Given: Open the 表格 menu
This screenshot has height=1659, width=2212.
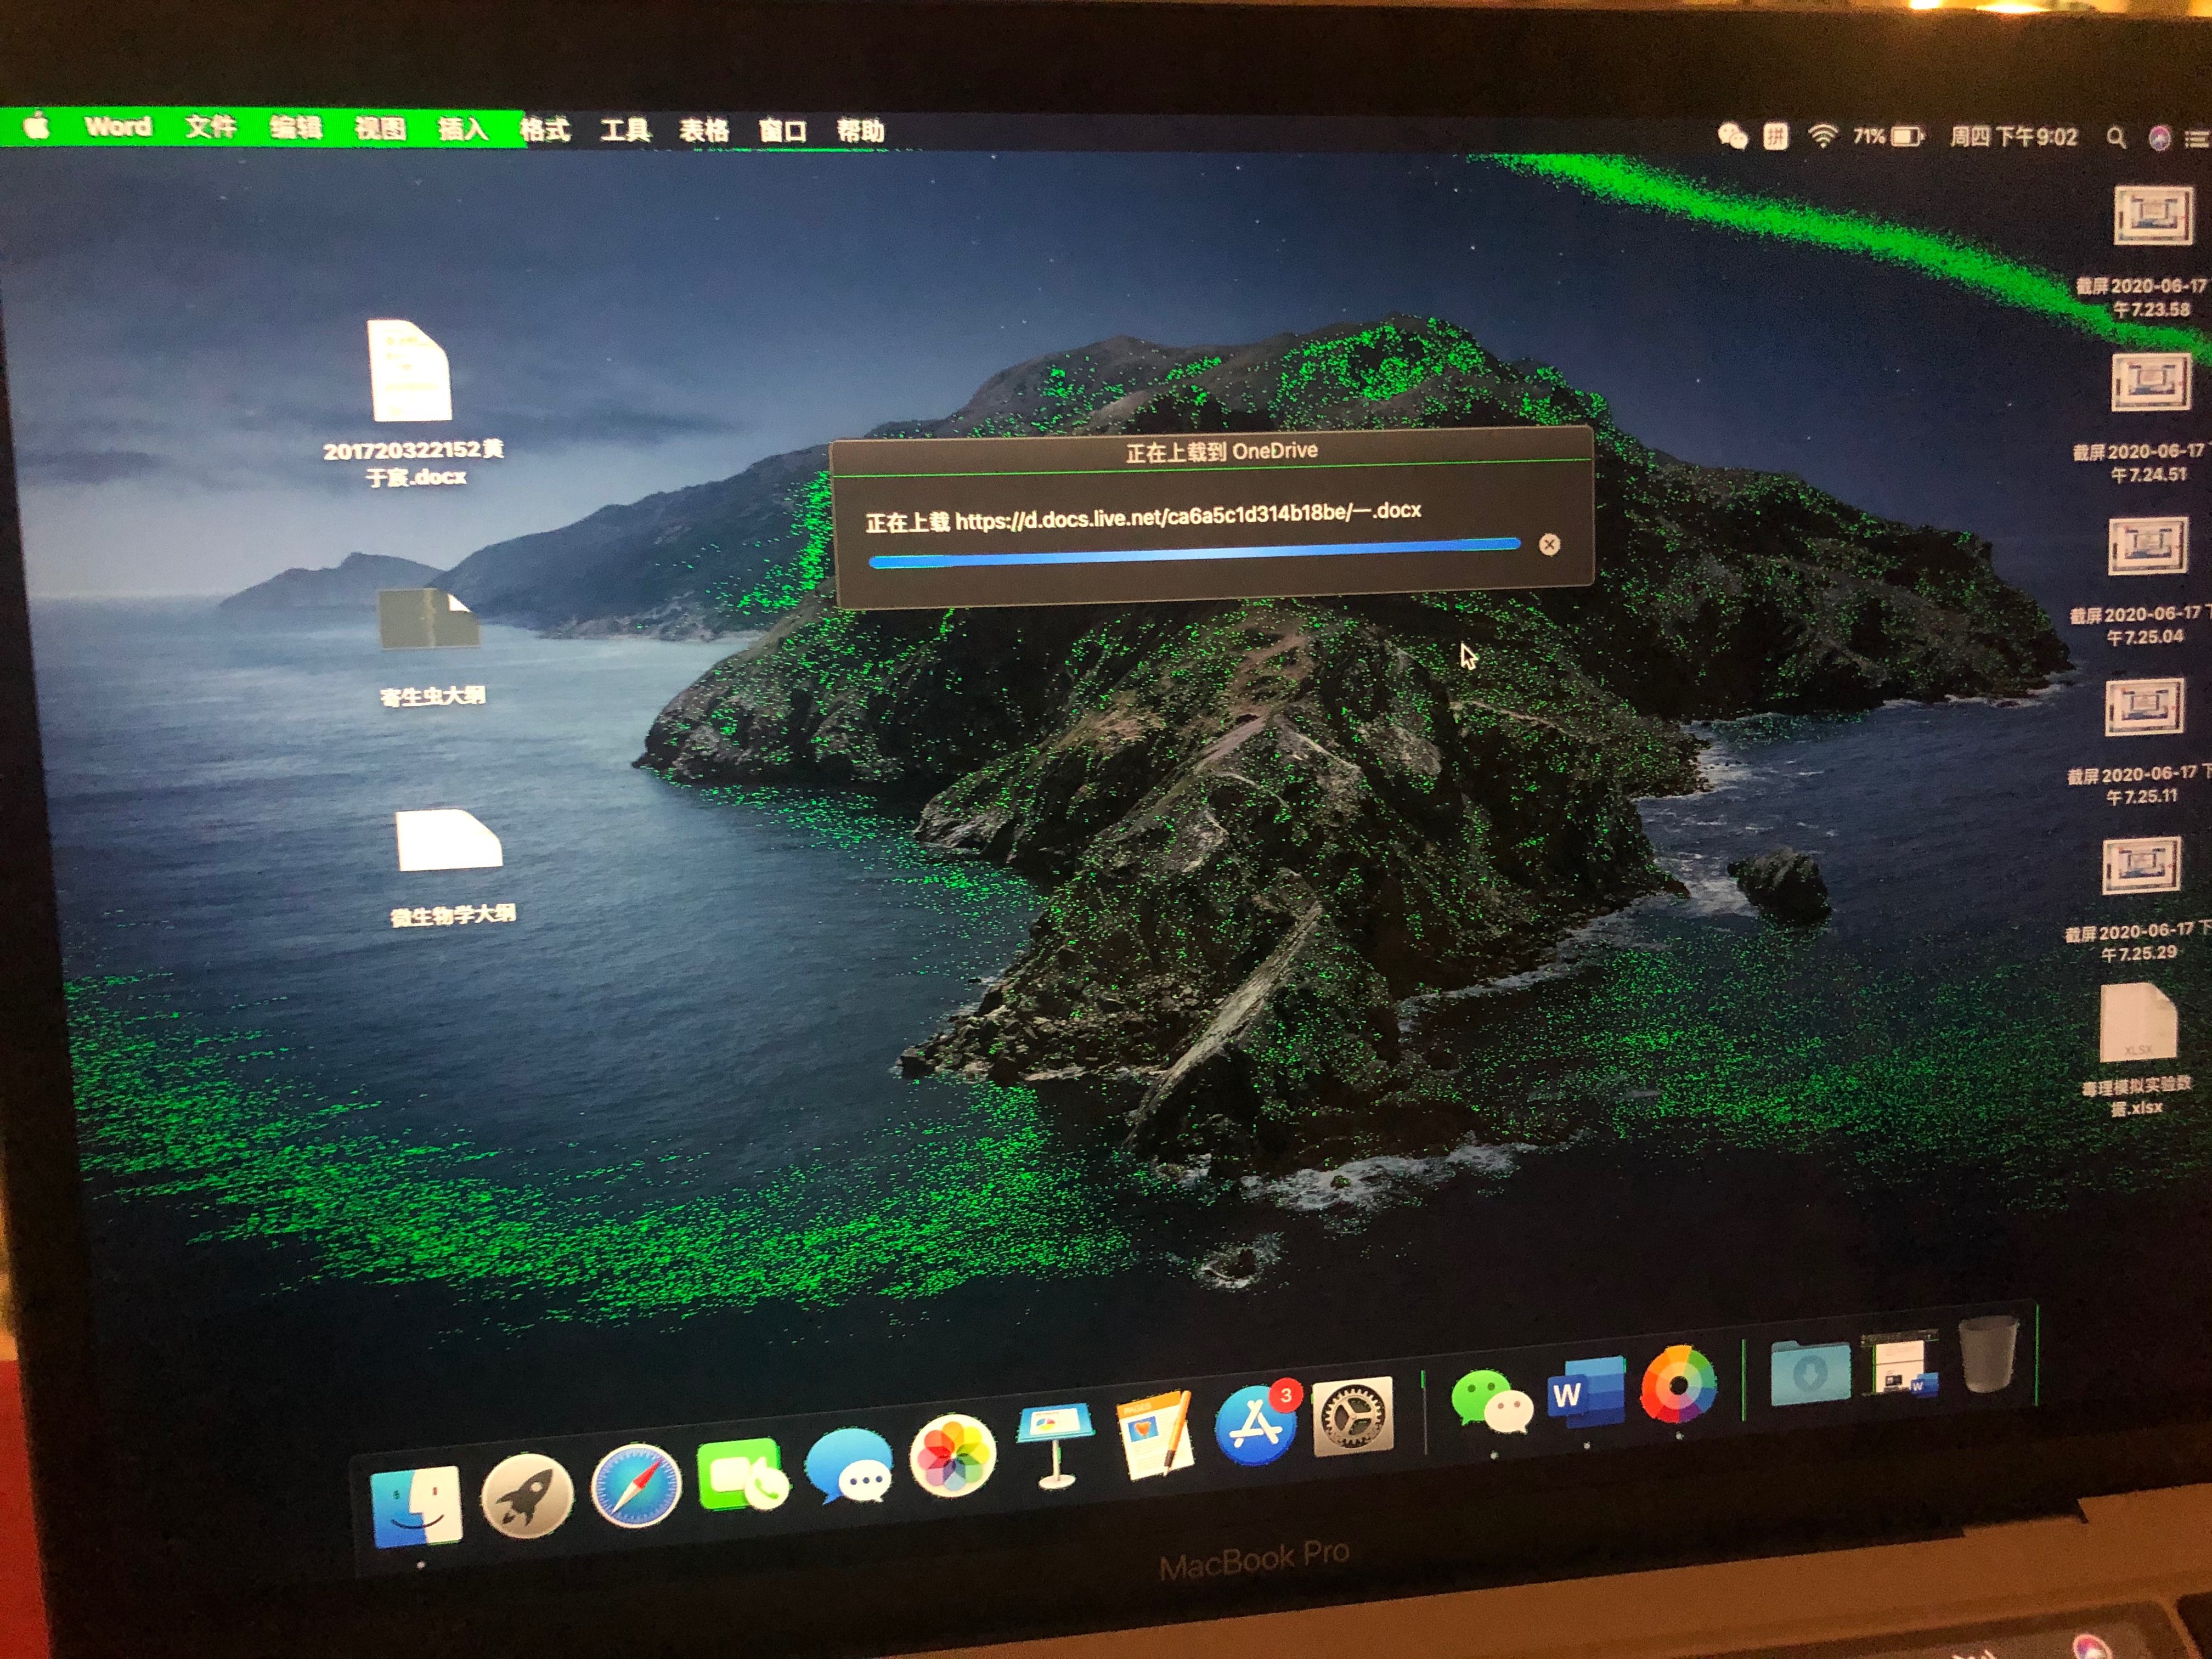Looking at the screenshot, I should point(703,131).
